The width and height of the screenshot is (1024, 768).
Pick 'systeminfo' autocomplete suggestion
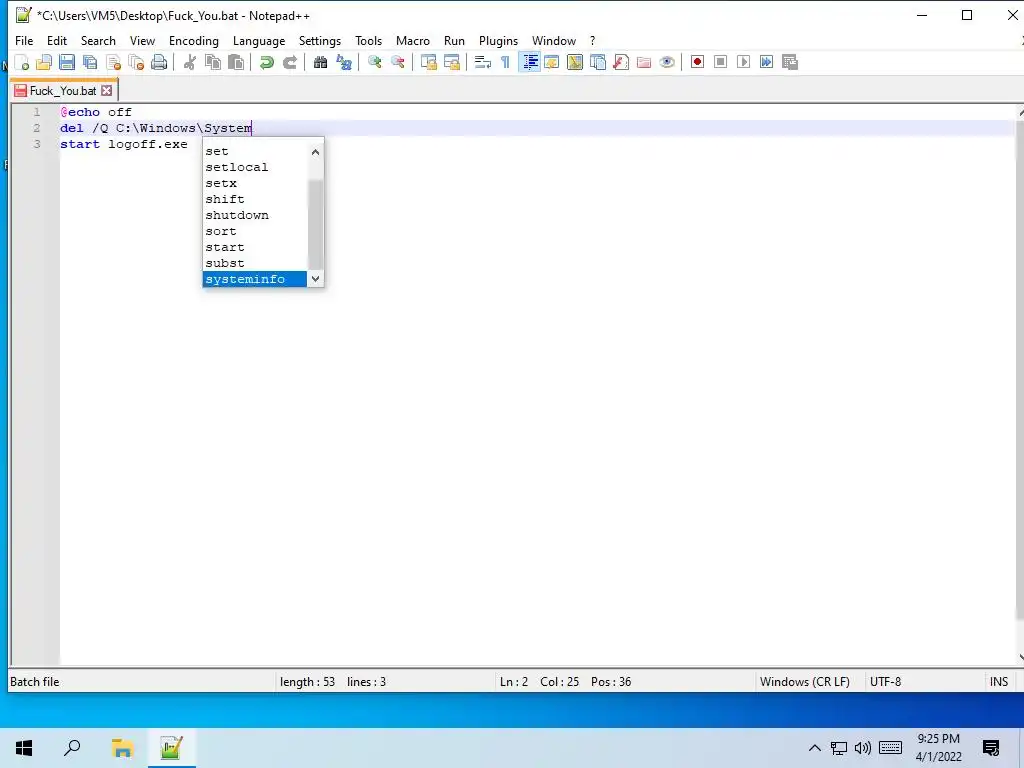255,279
